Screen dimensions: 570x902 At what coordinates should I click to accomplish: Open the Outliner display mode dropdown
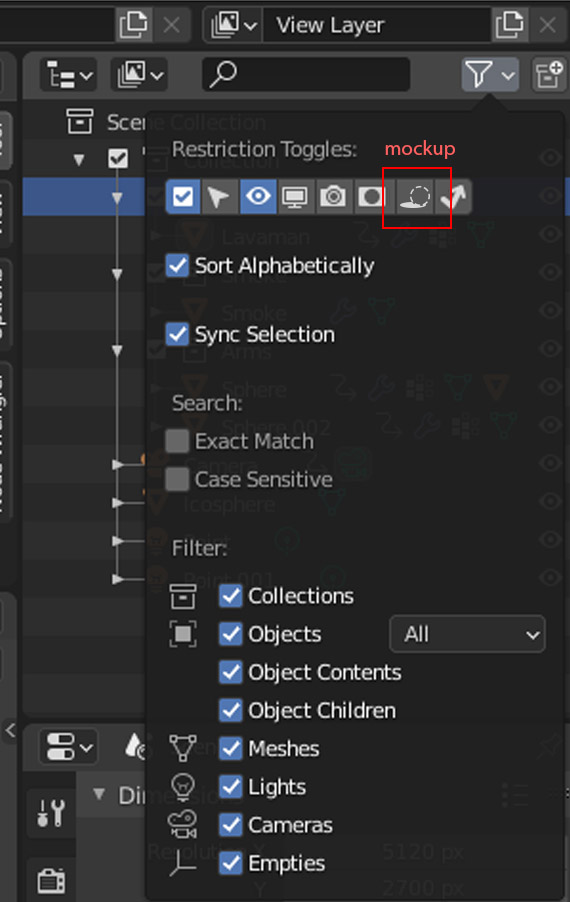[139, 75]
